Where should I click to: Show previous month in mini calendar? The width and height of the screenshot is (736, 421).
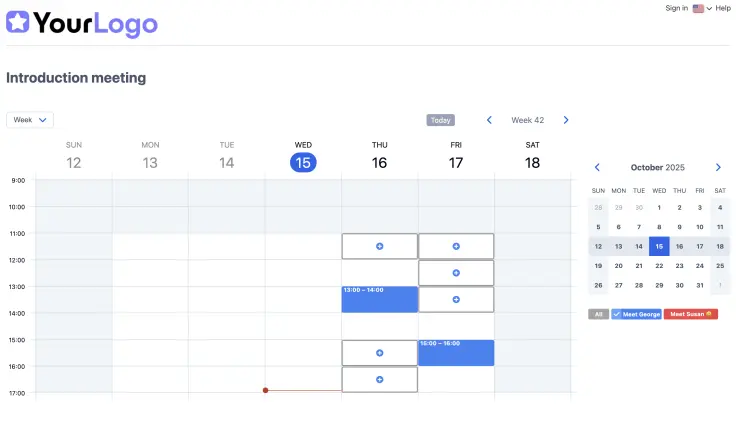597,167
